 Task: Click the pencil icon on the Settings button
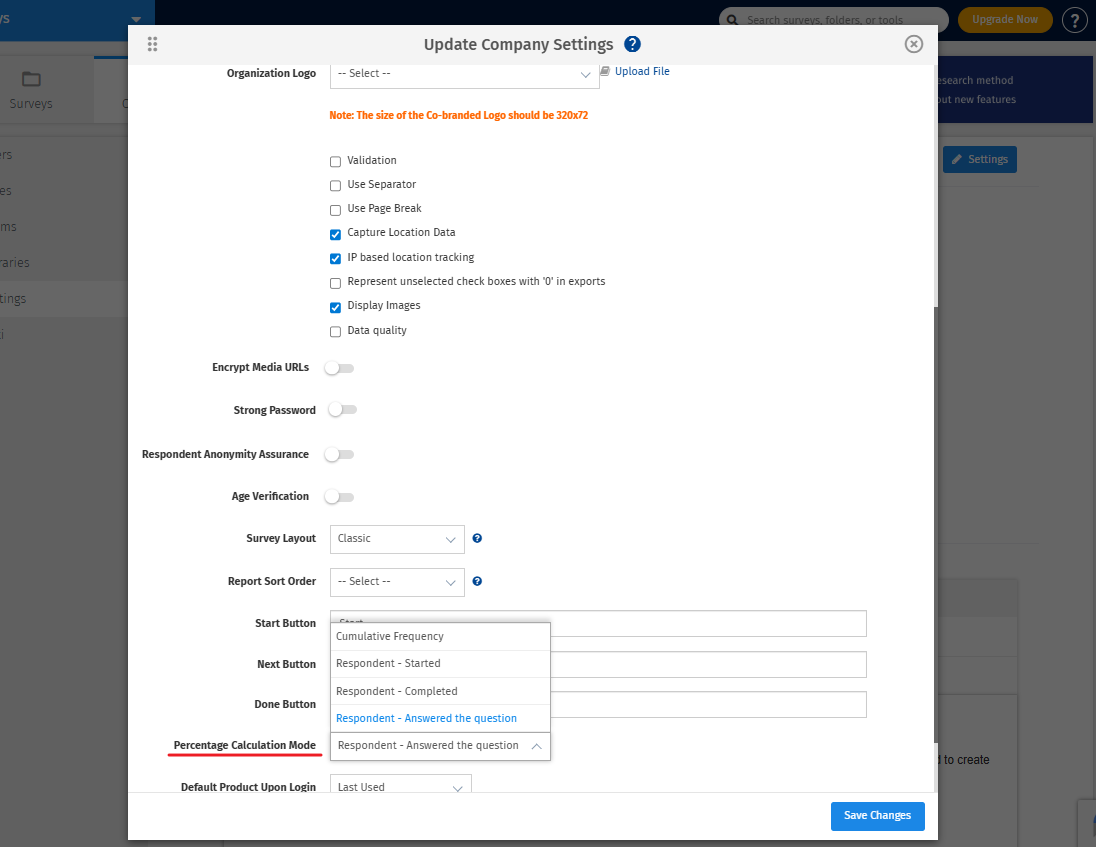[958, 159]
